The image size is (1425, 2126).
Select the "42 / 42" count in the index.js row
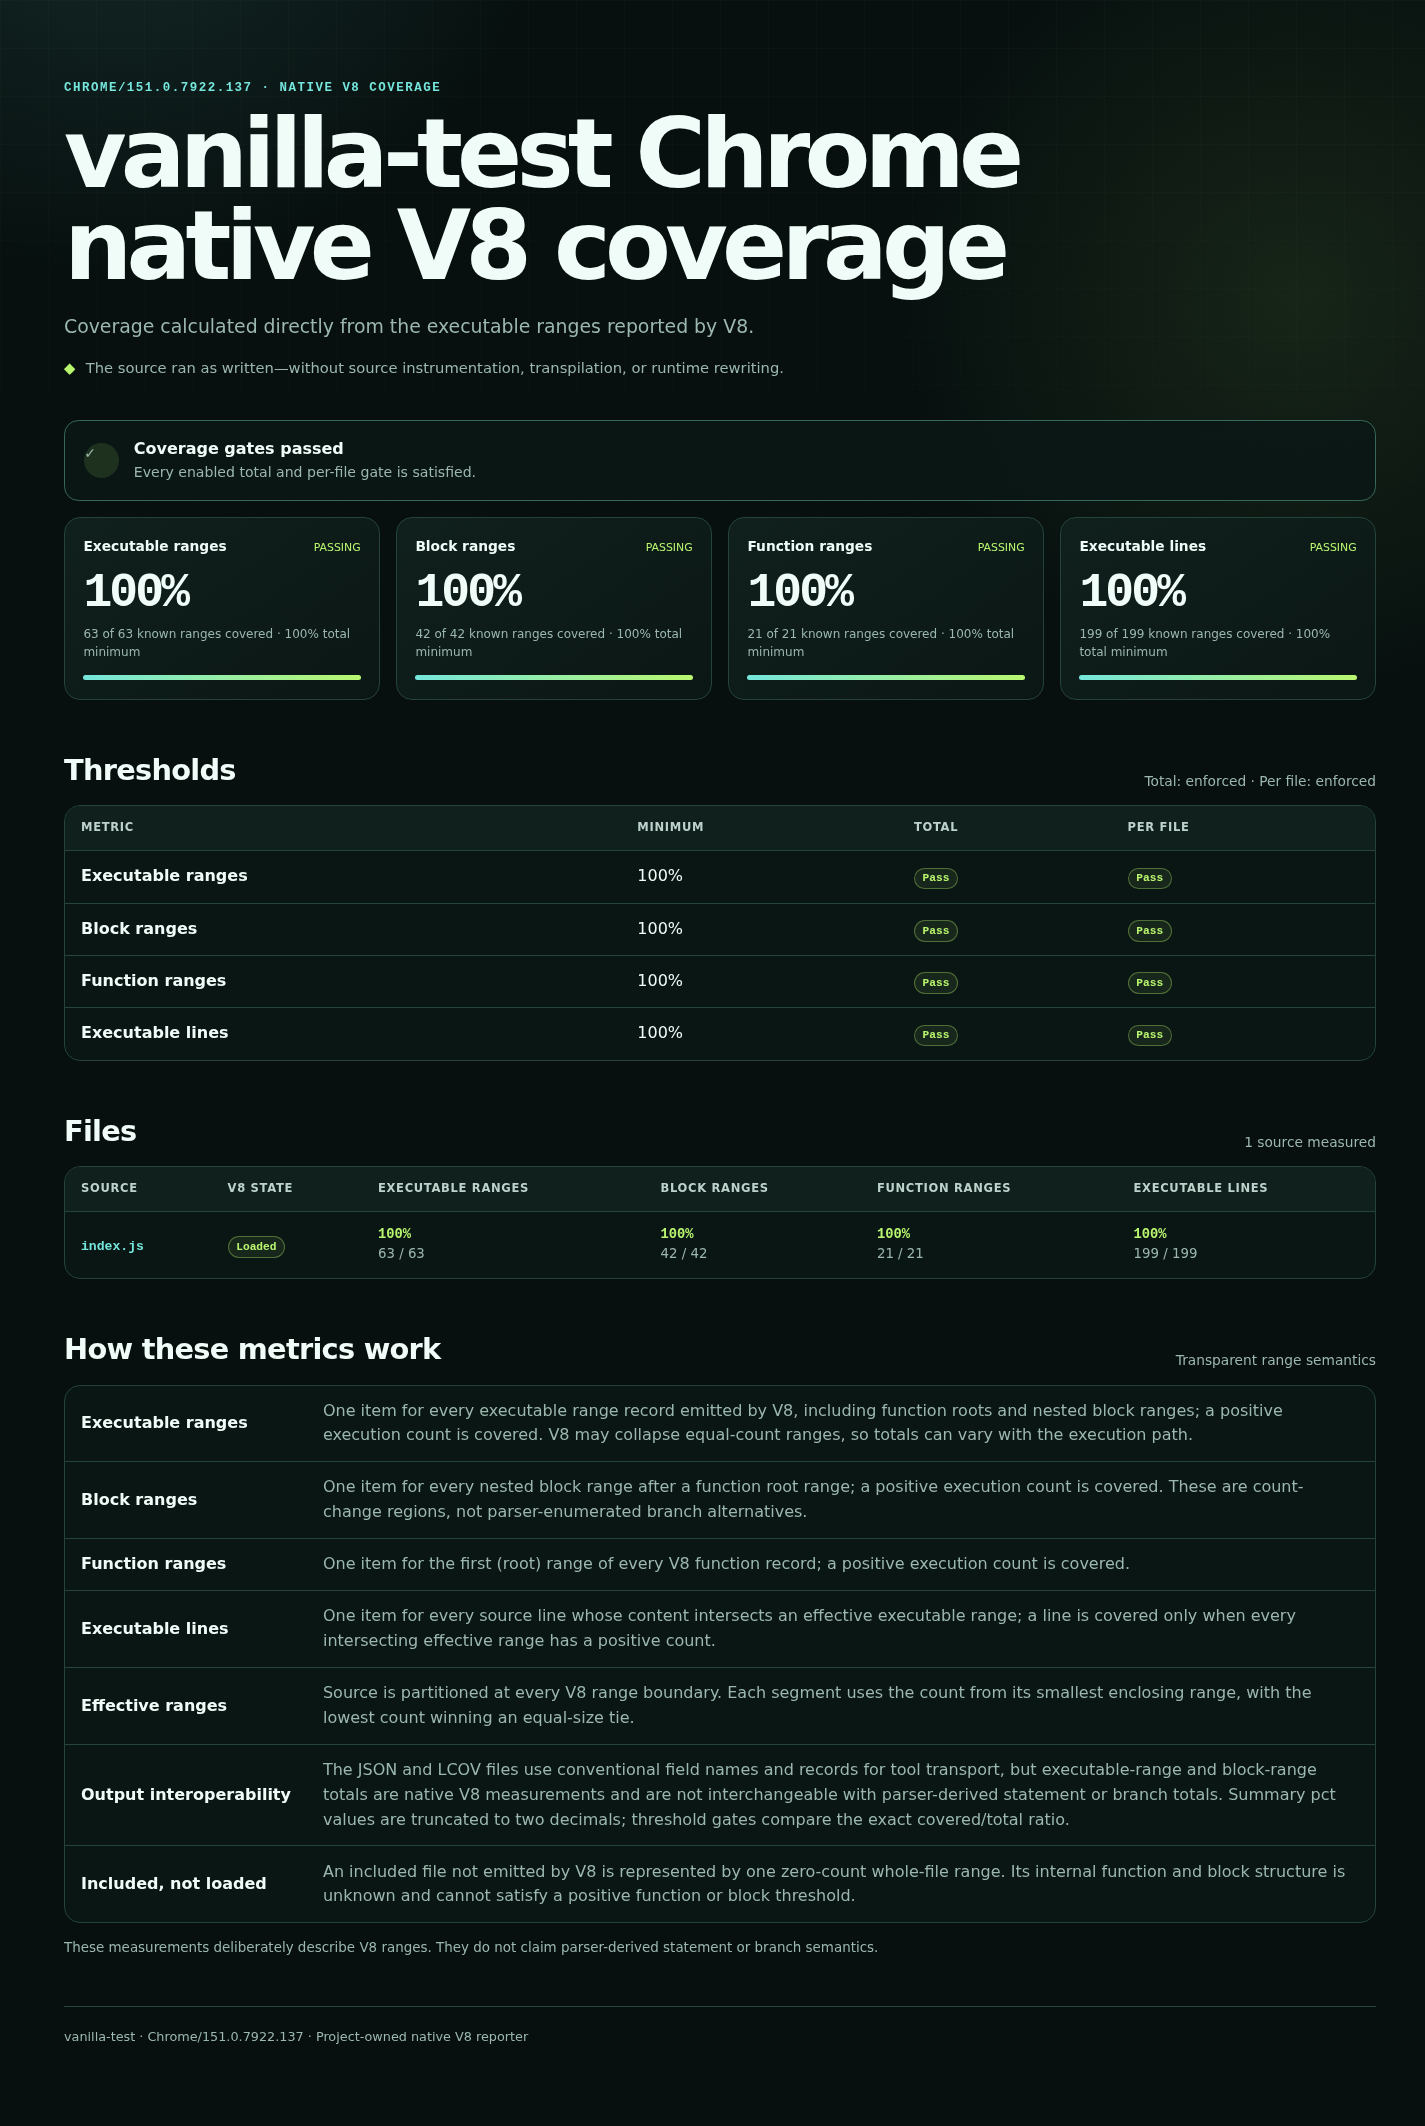pos(684,1254)
